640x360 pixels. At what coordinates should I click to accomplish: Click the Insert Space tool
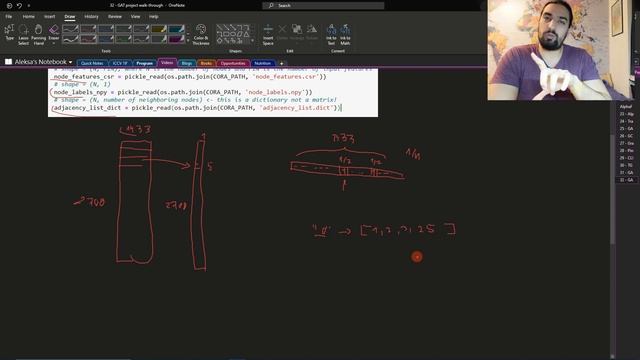[268, 34]
